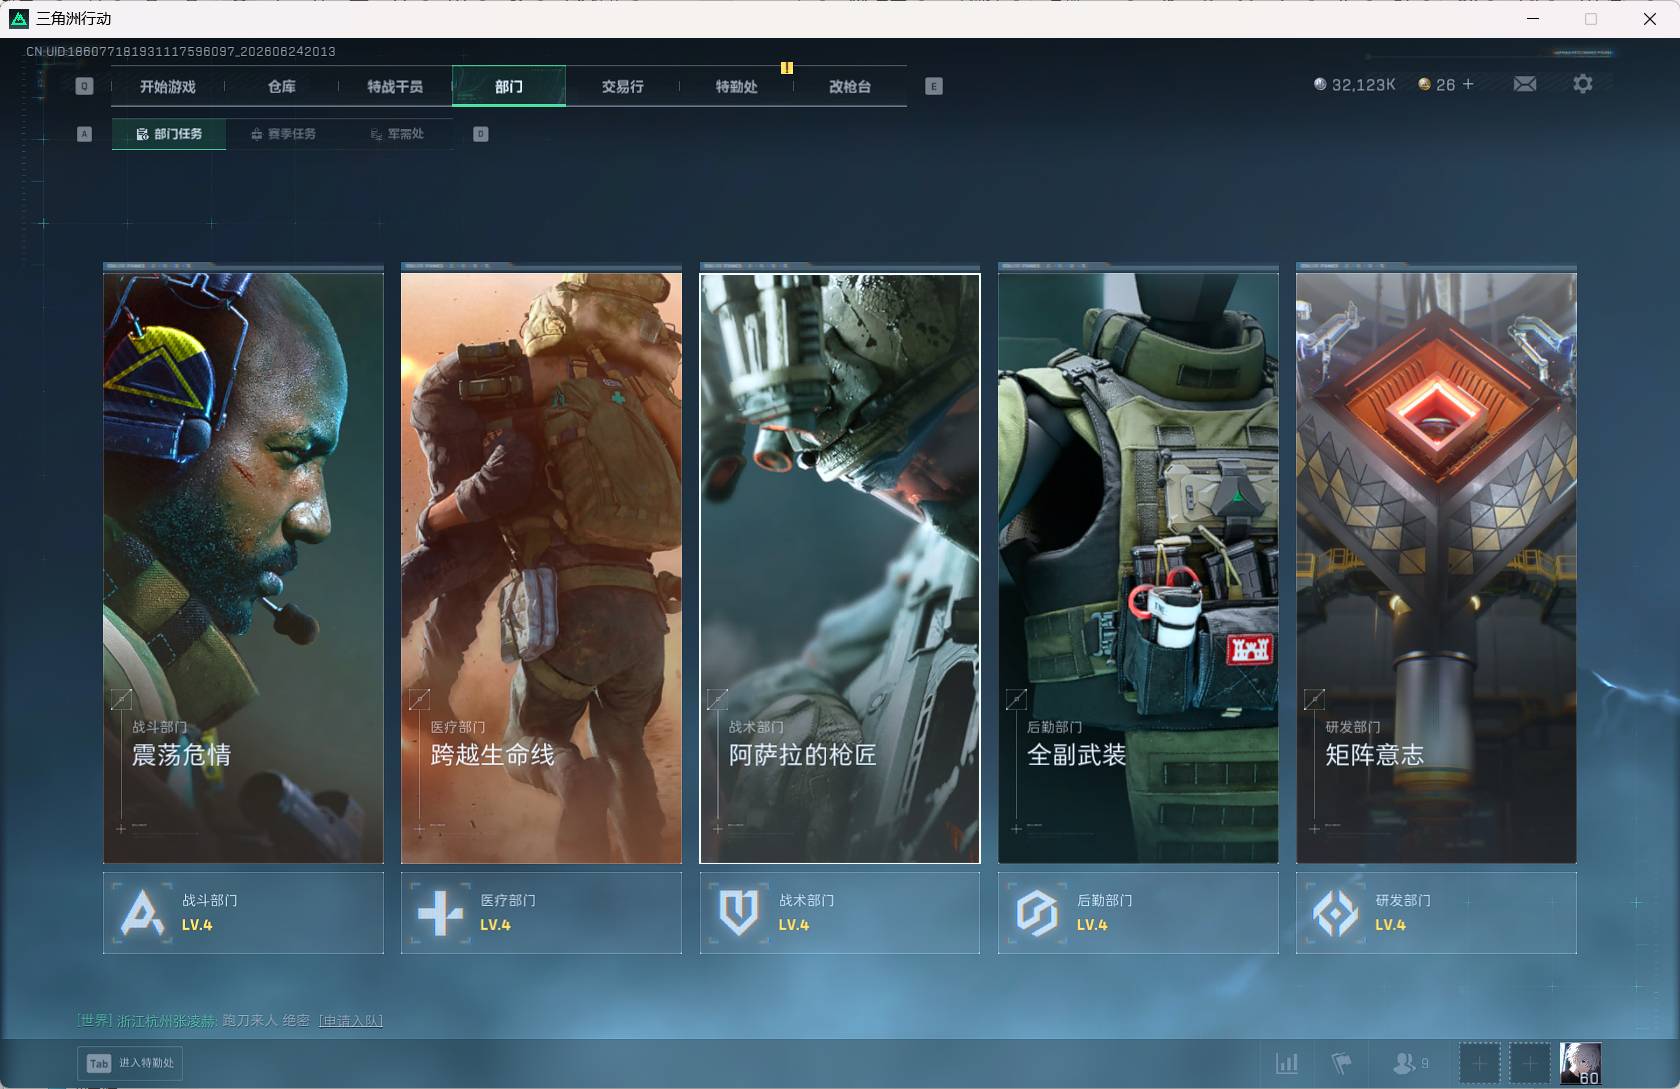Click the 申请入队 link in chat

(351, 1021)
